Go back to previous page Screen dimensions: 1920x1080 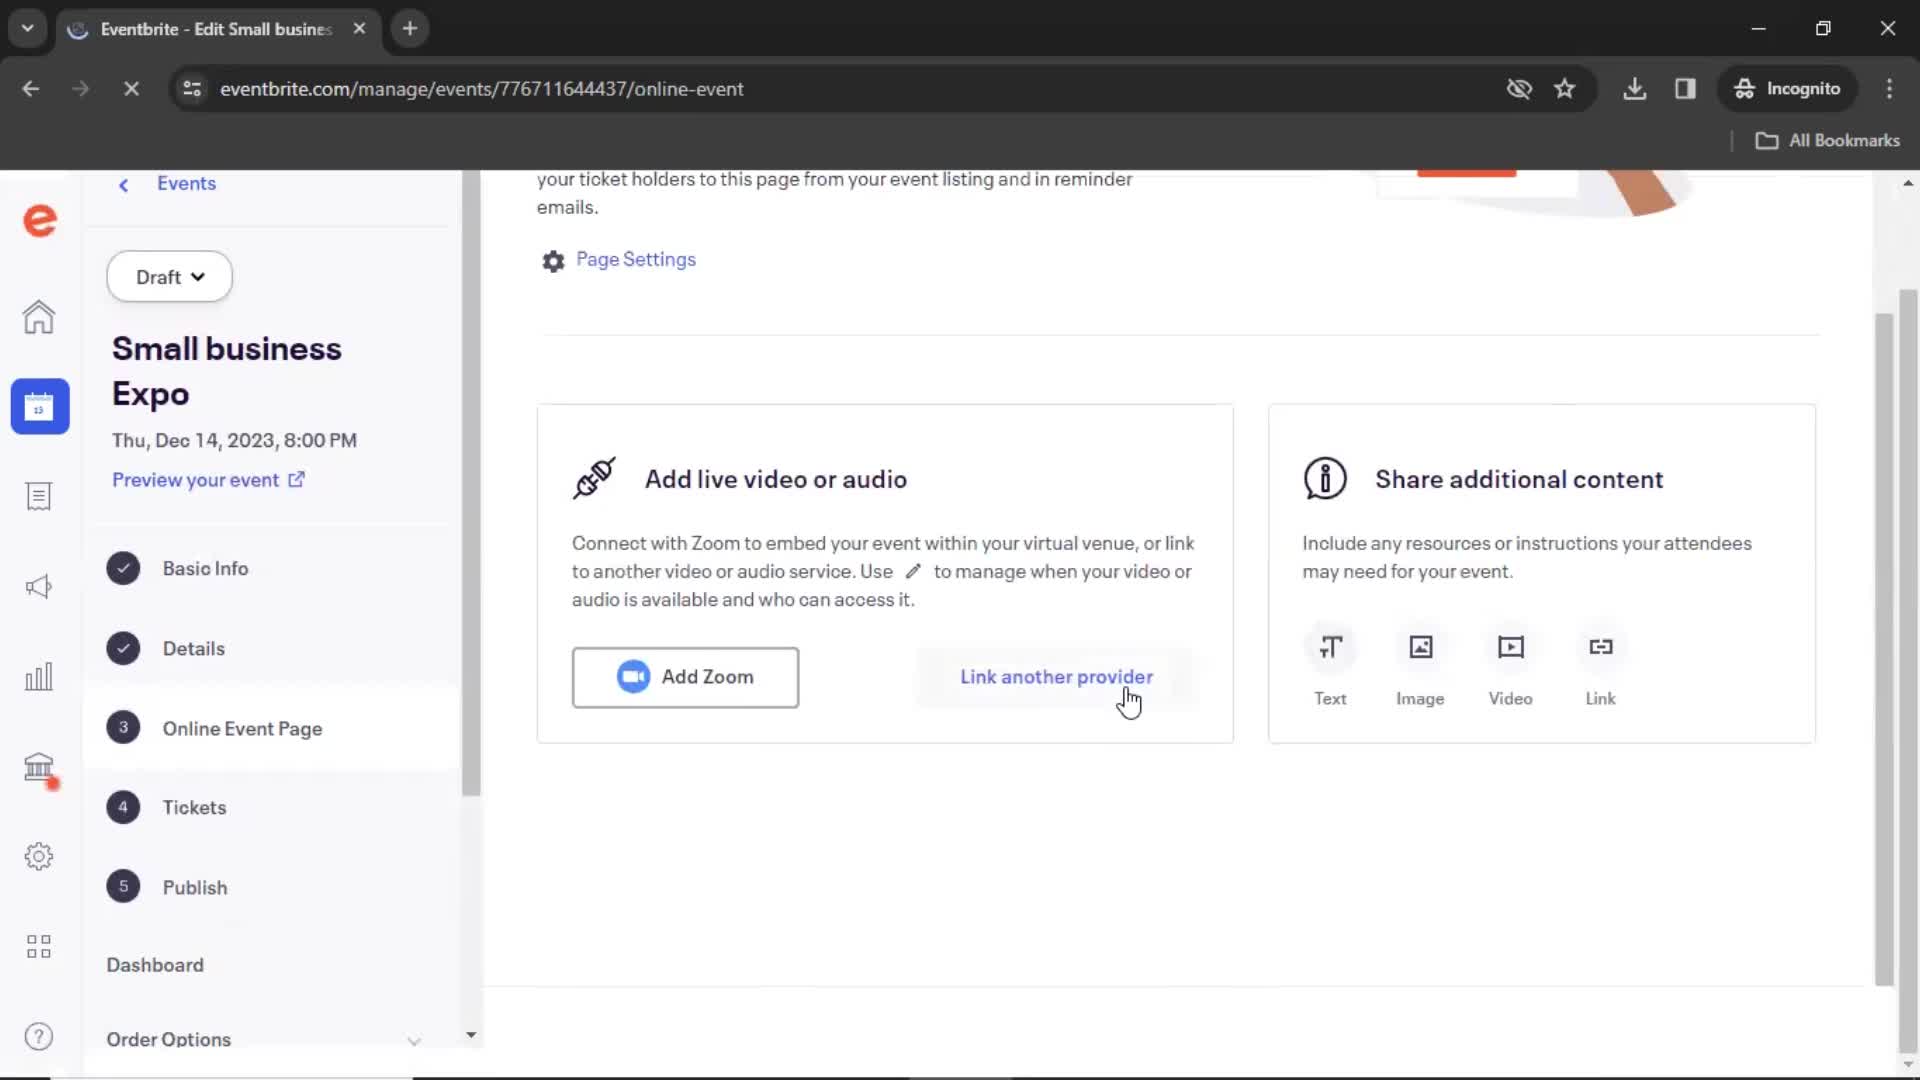click(x=31, y=89)
